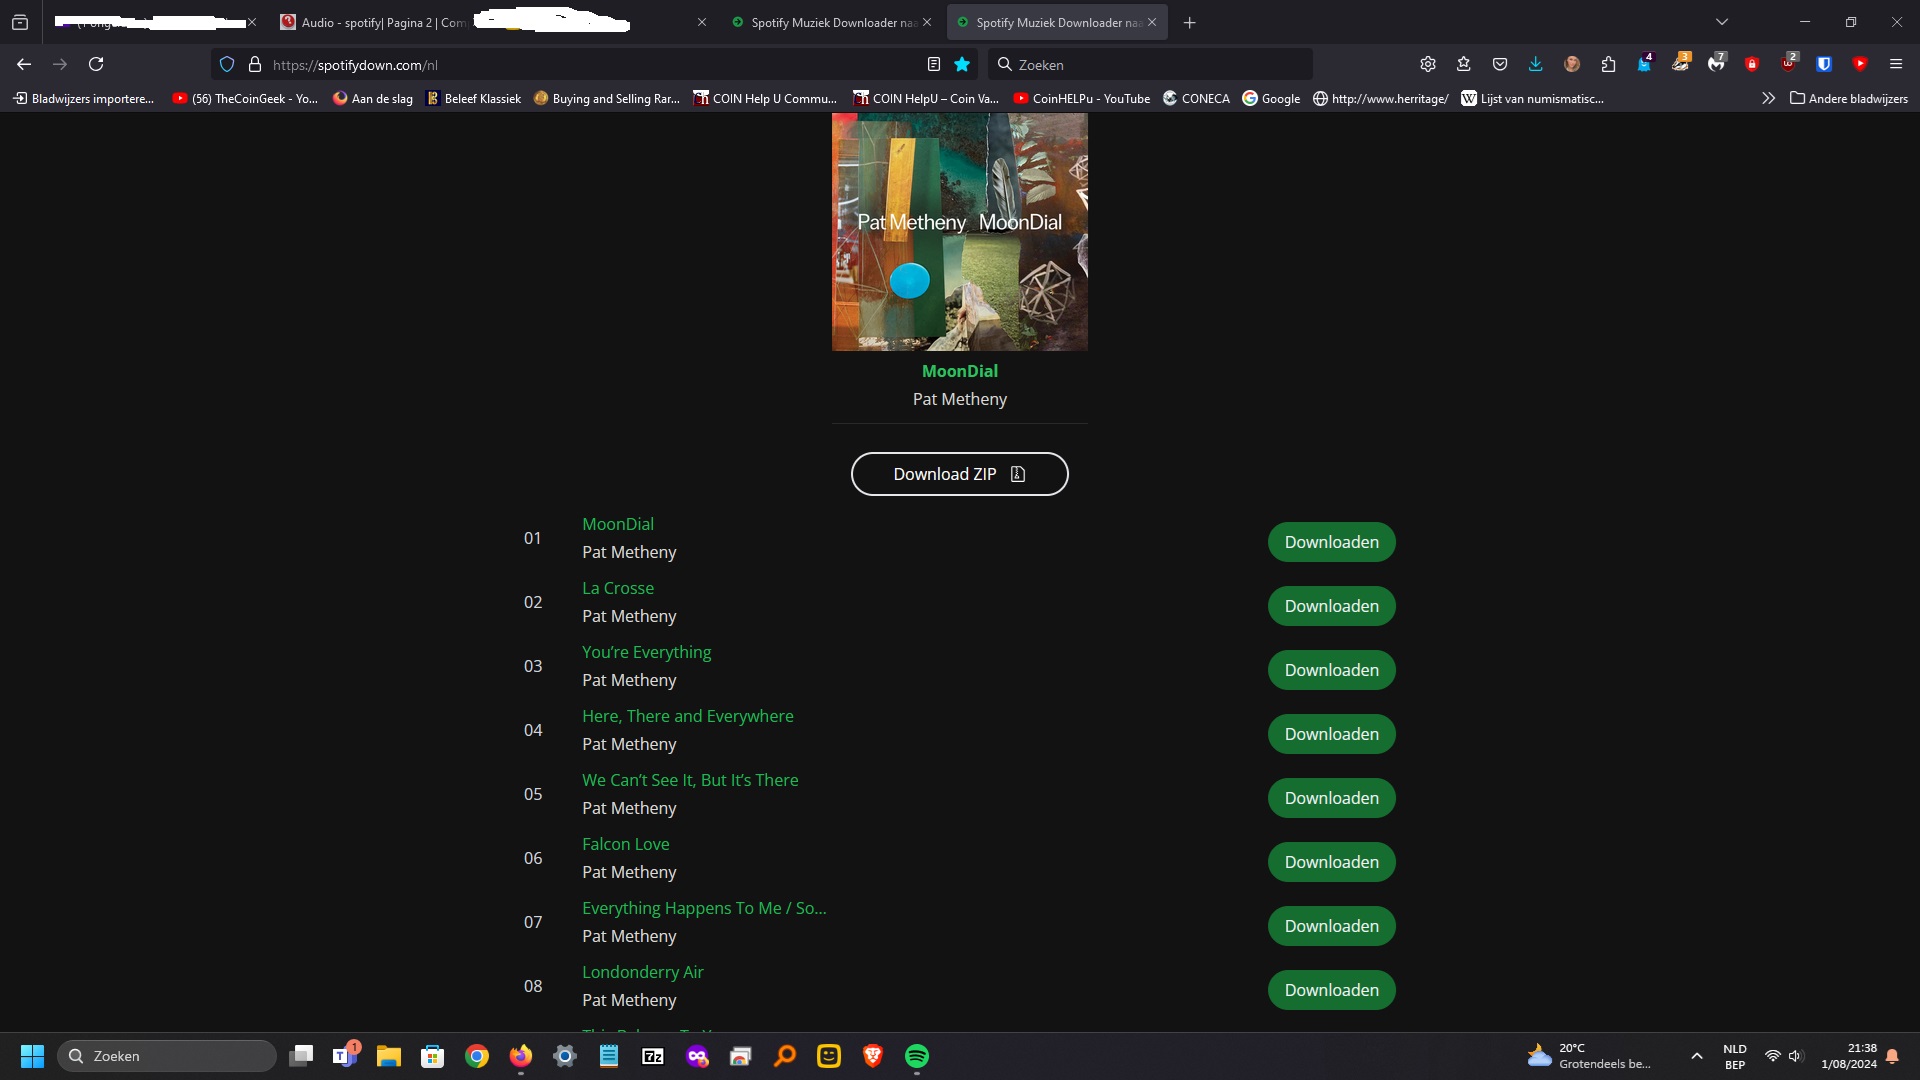Open the Lijst van numismatisc... bookmark
1920x1080 pixels.
click(1532, 98)
